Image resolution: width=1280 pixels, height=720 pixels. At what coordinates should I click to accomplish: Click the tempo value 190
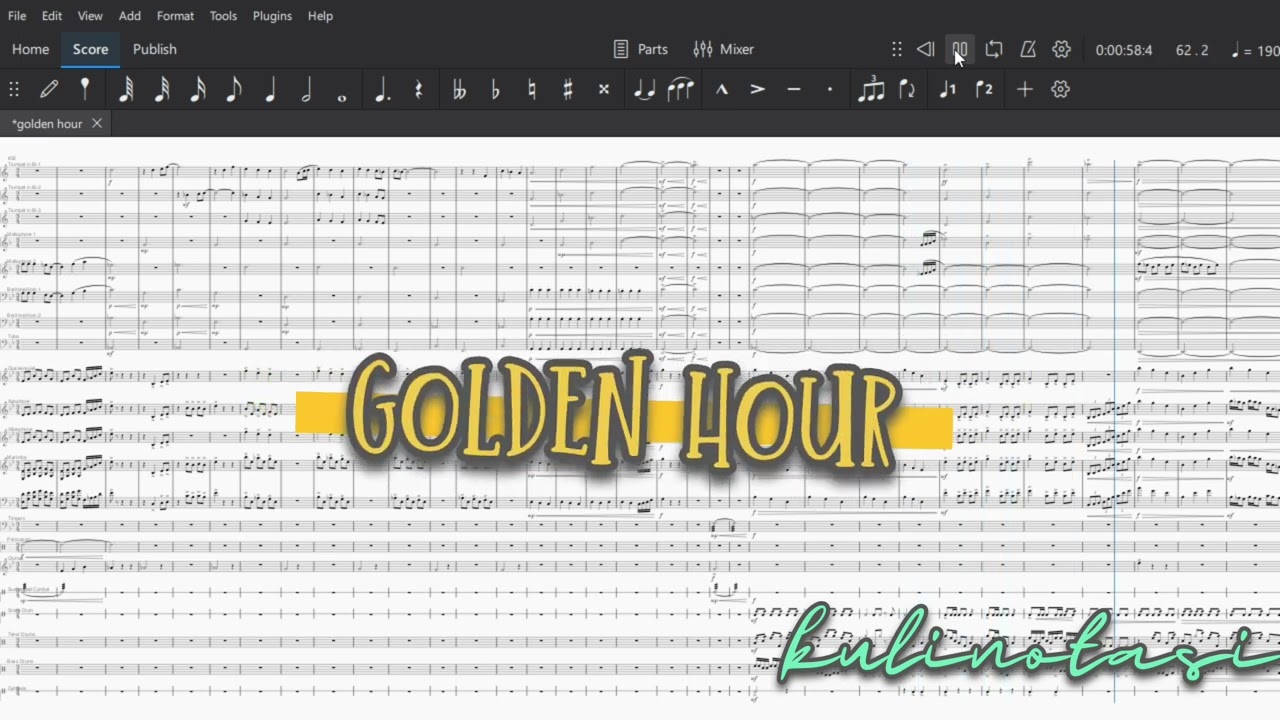[x=1268, y=50]
